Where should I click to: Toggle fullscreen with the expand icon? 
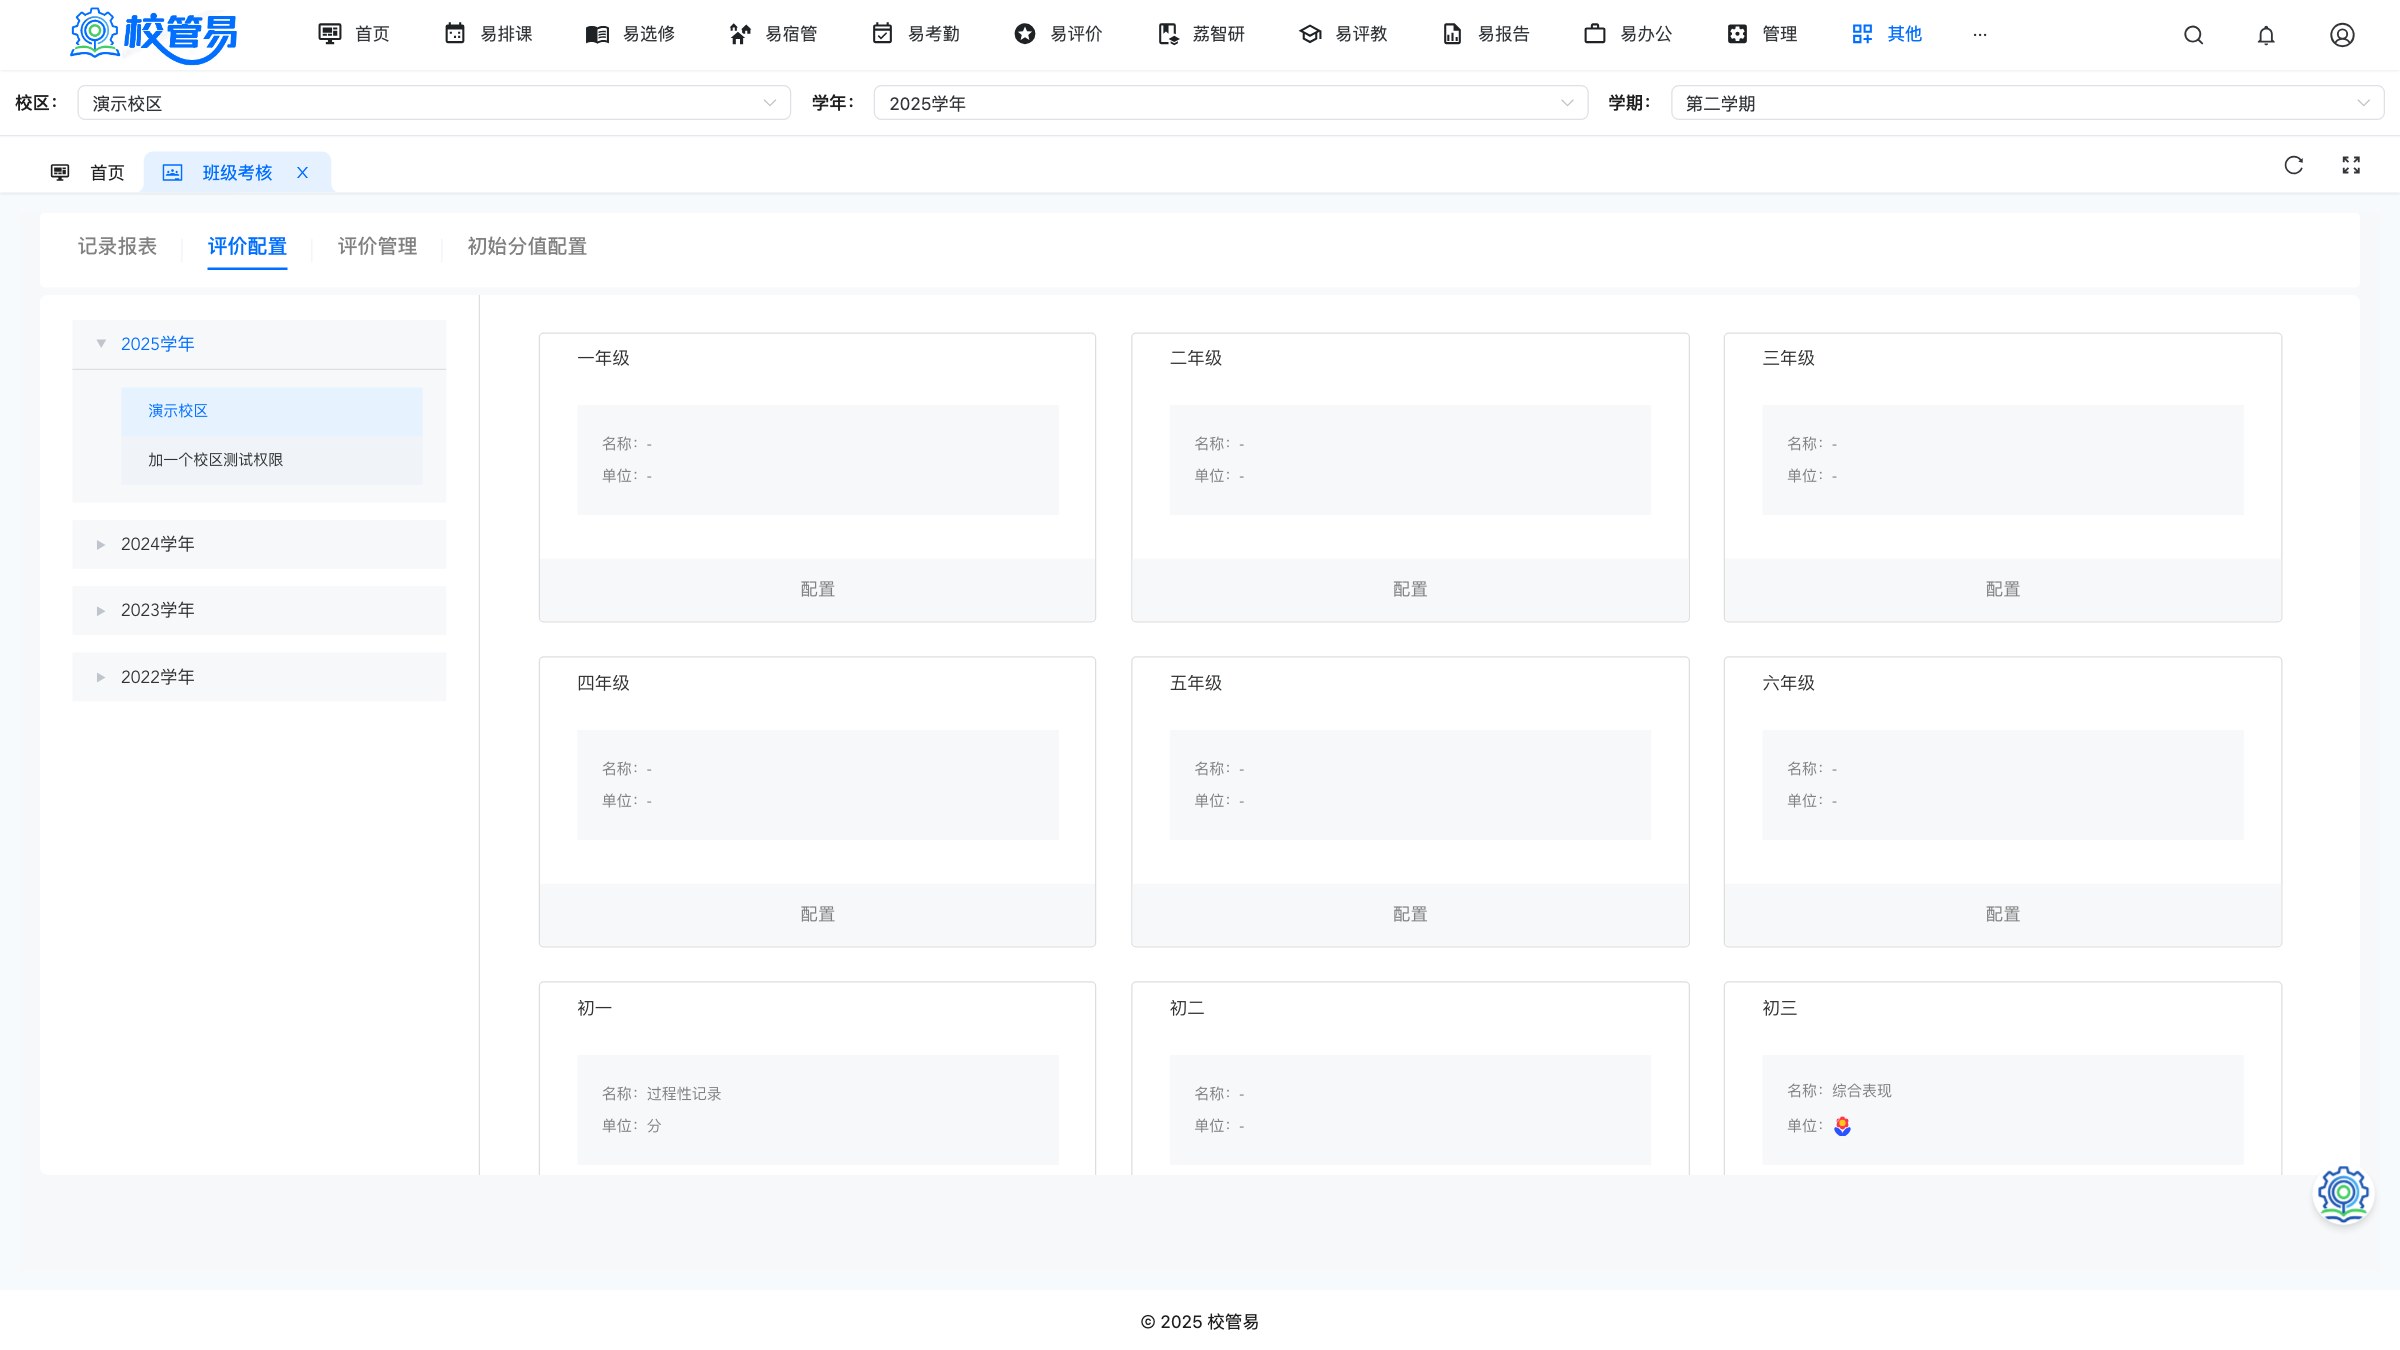(x=2351, y=165)
